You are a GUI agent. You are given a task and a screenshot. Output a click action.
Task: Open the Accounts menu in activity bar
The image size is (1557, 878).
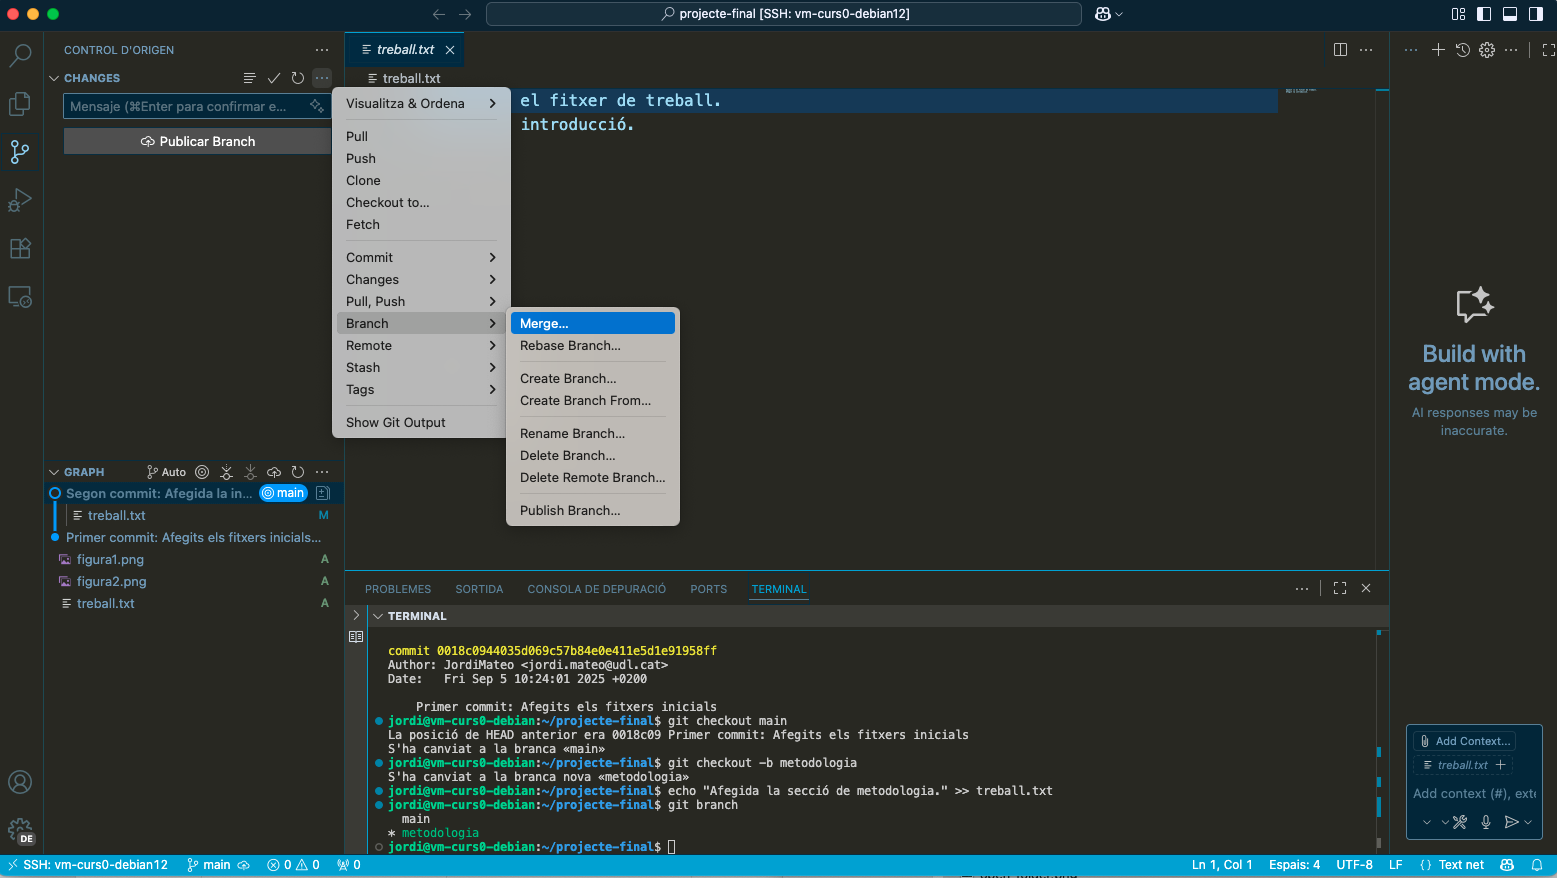click(x=20, y=782)
